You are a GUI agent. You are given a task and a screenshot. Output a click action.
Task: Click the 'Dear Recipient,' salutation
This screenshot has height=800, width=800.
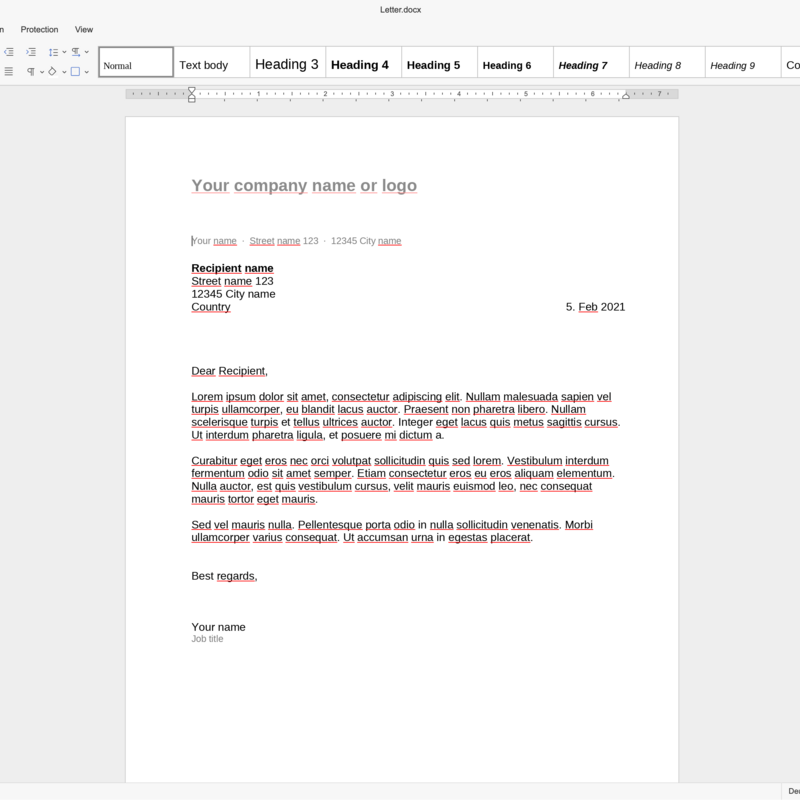(230, 371)
